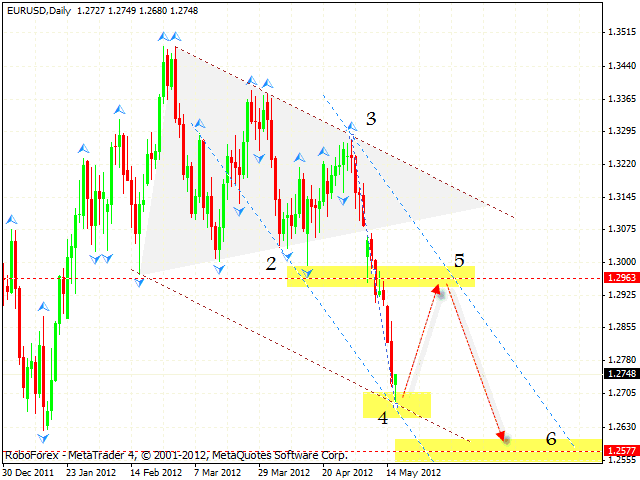Click the 23 Jan 2012 date label
The height and width of the screenshot is (480, 640).
pyautogui.click(x=91, y=473)
